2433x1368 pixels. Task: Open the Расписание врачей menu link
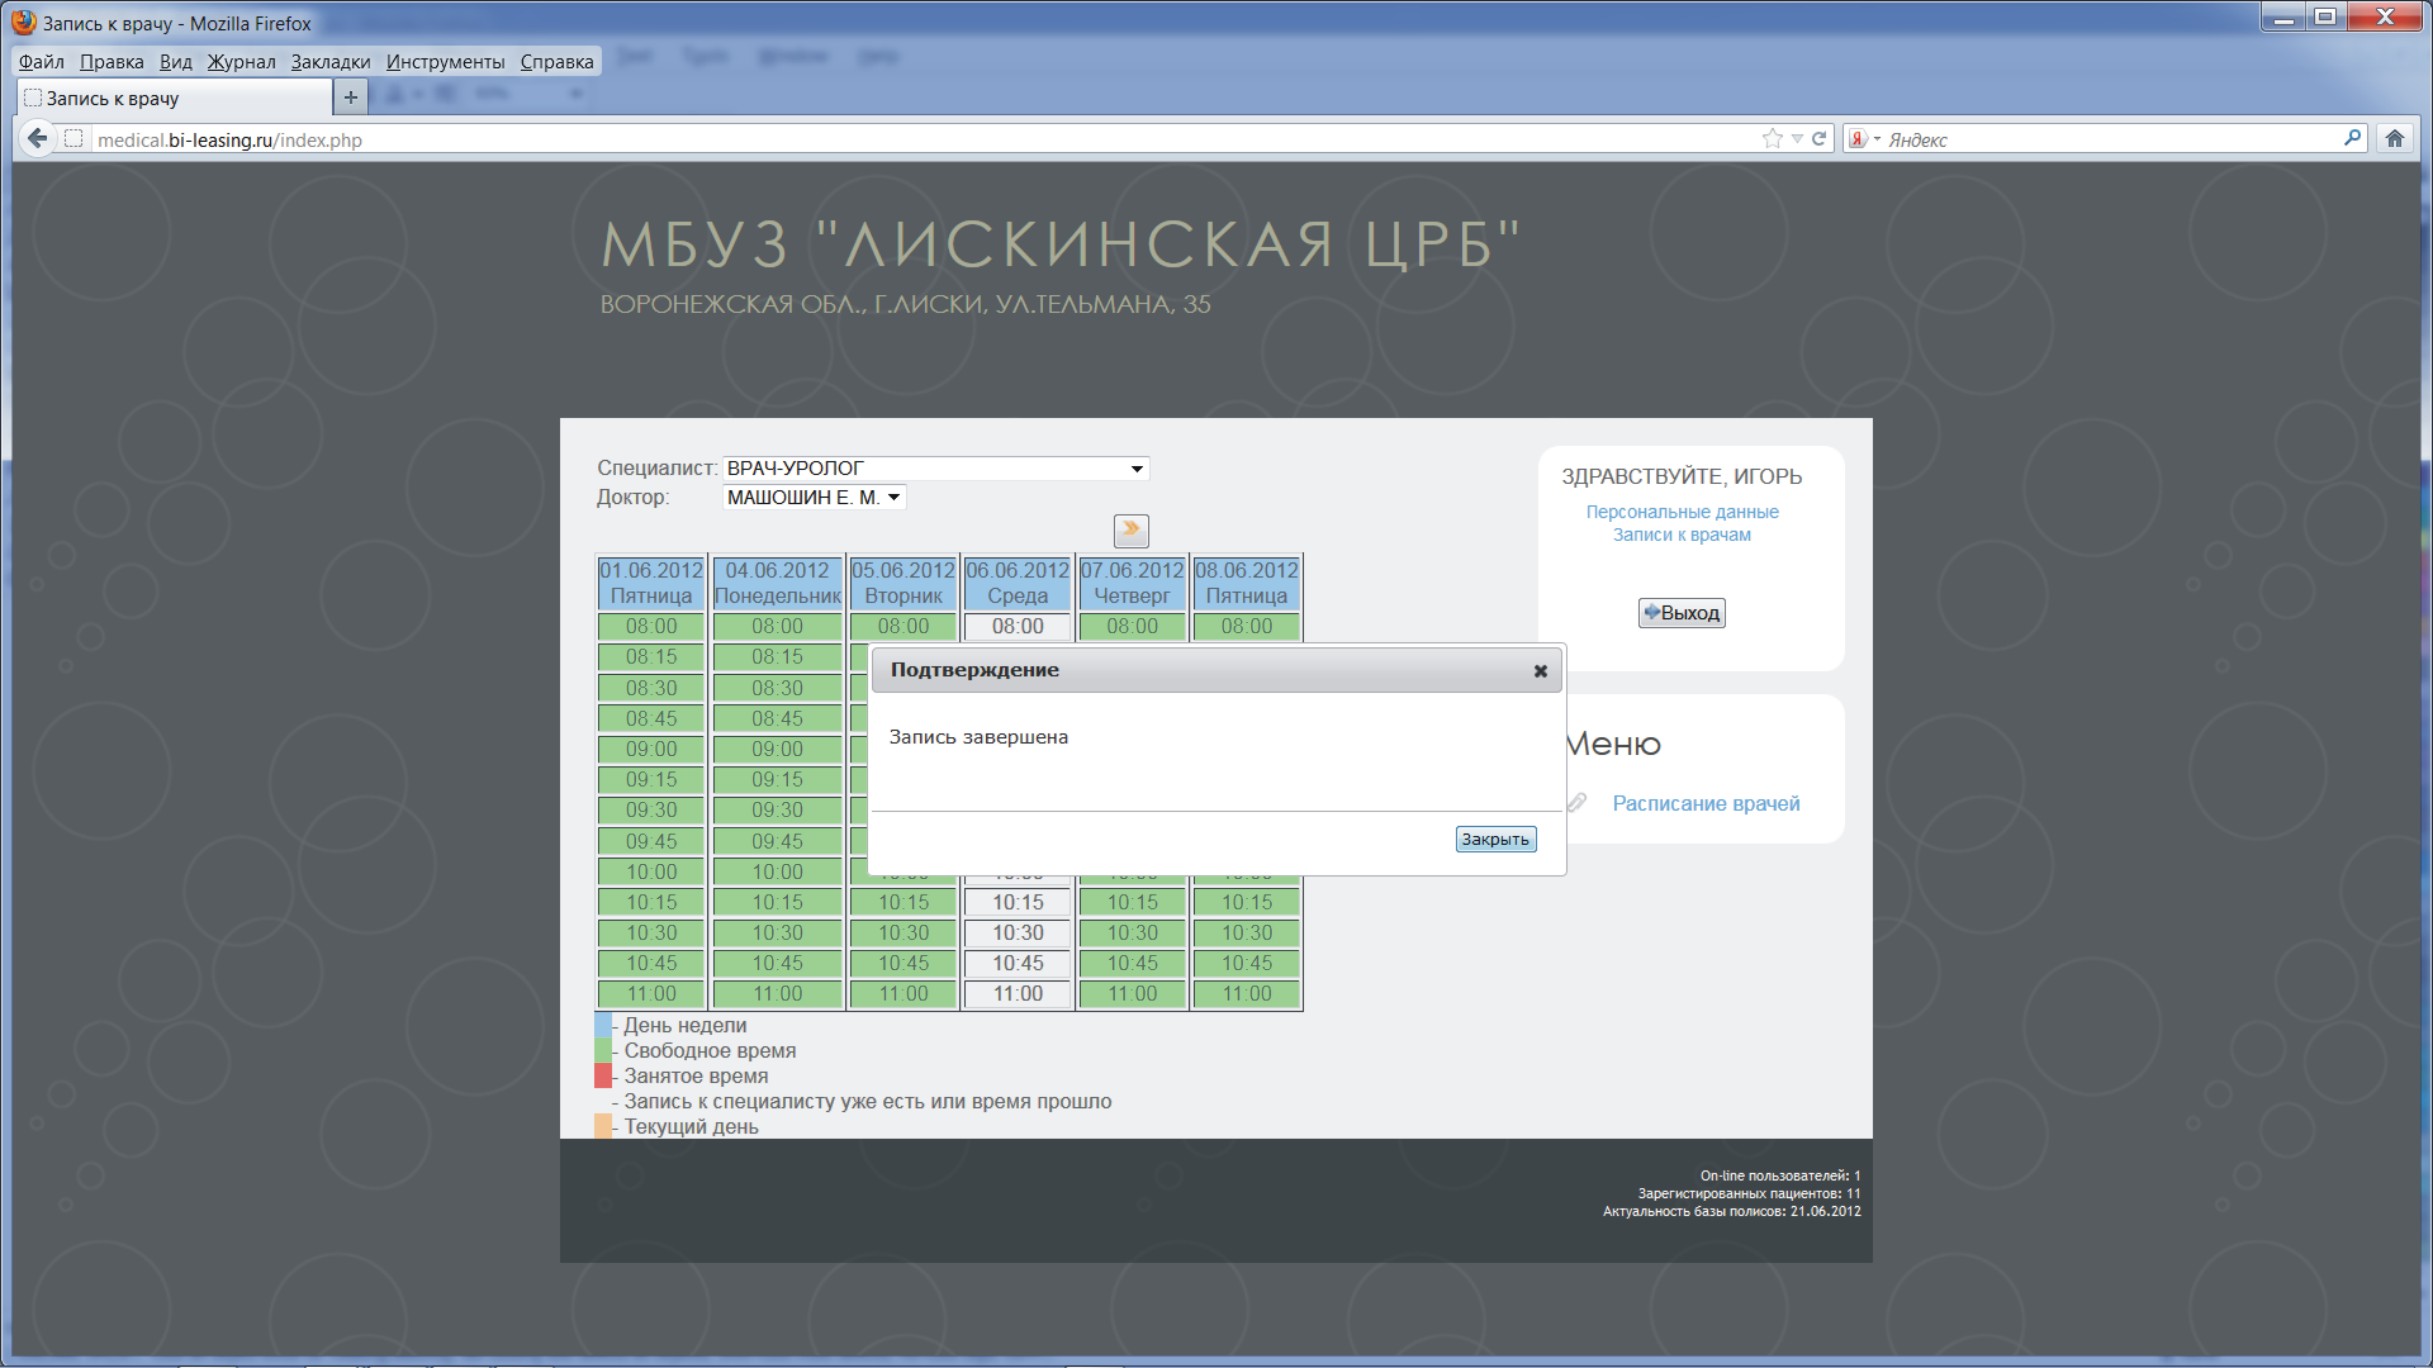1705,803
